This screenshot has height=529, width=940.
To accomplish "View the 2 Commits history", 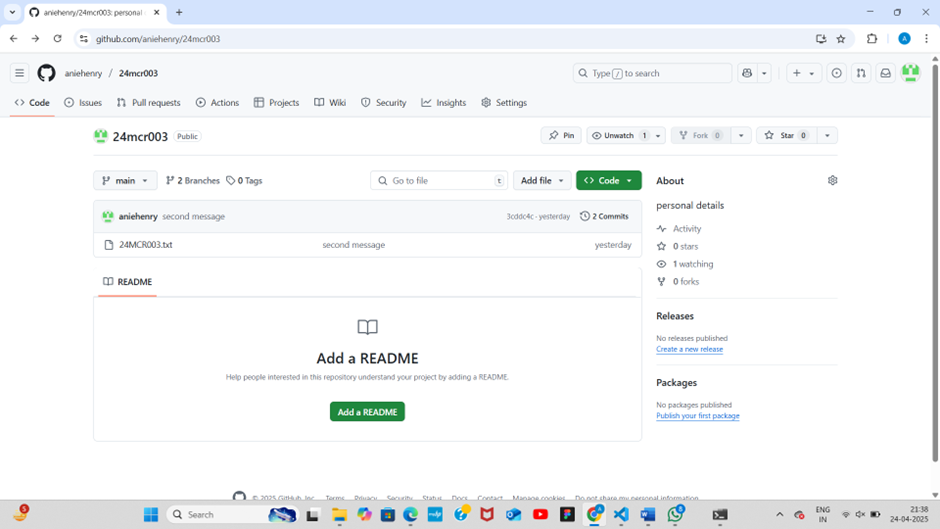I will pyautogui.click(x=604, y=217).
